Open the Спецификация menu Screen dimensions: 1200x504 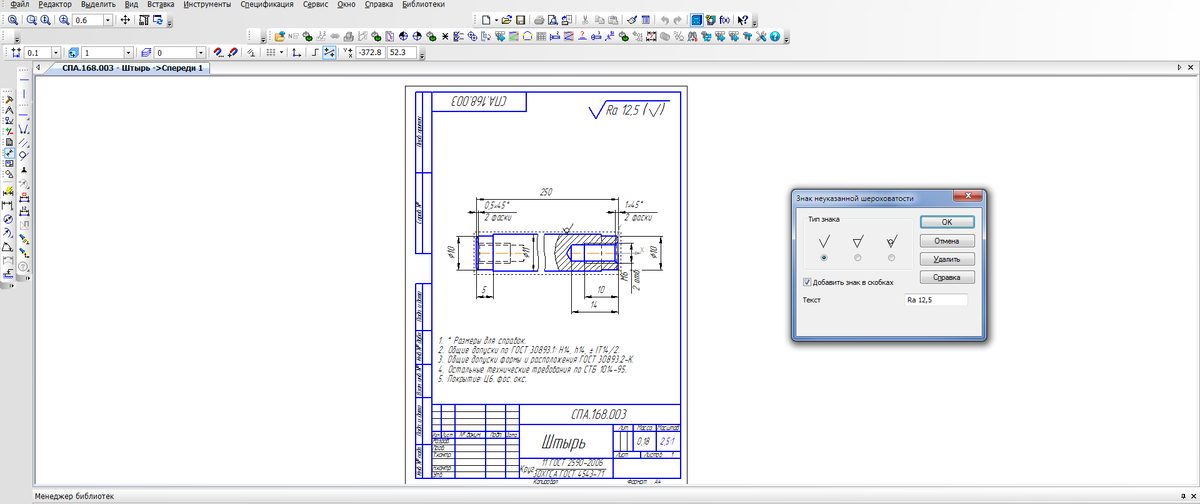tap(266, 5)
